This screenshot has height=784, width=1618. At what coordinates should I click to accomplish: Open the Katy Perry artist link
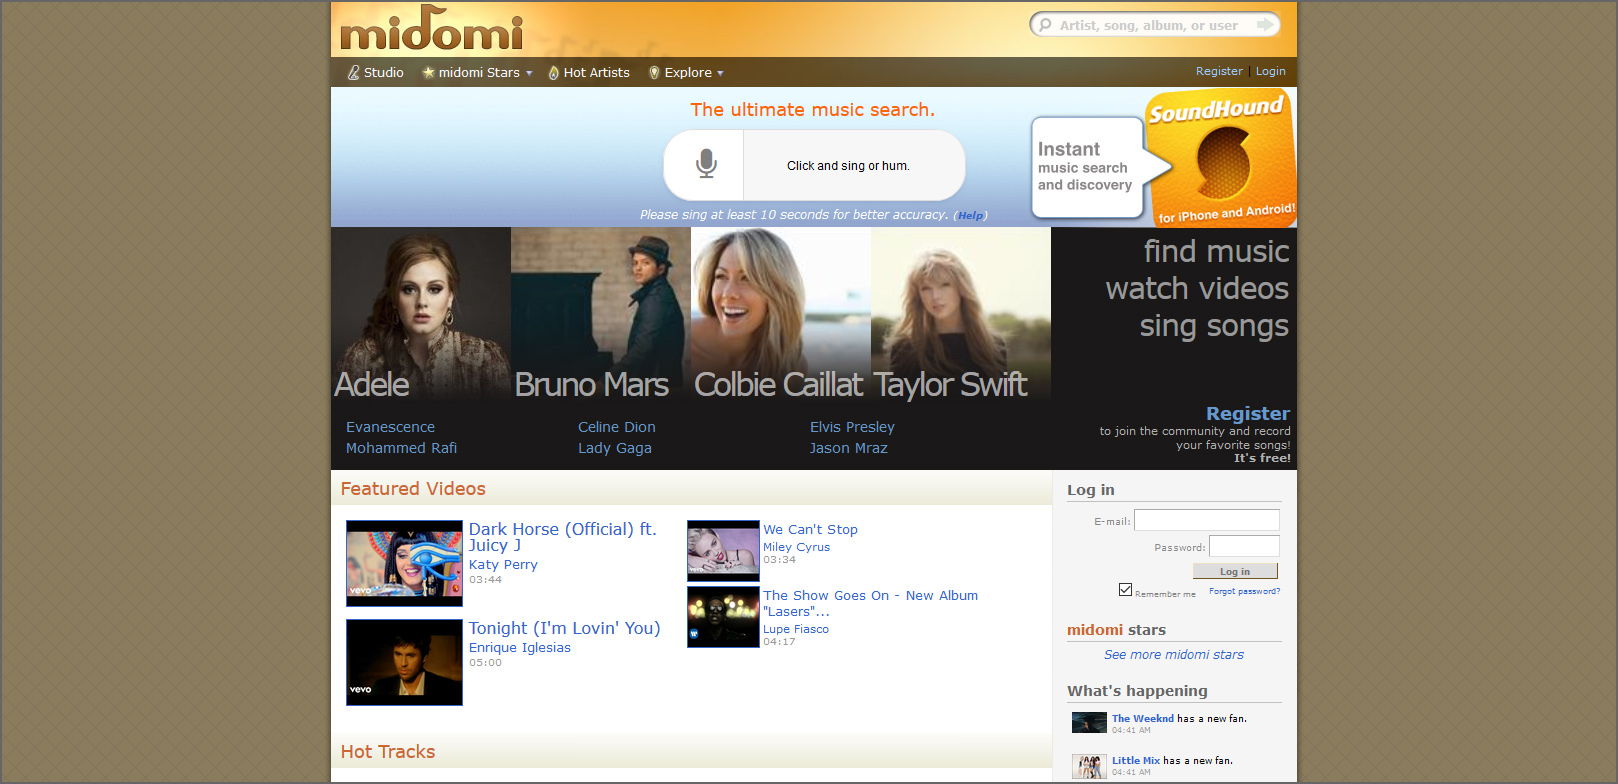tap(503, 565)
